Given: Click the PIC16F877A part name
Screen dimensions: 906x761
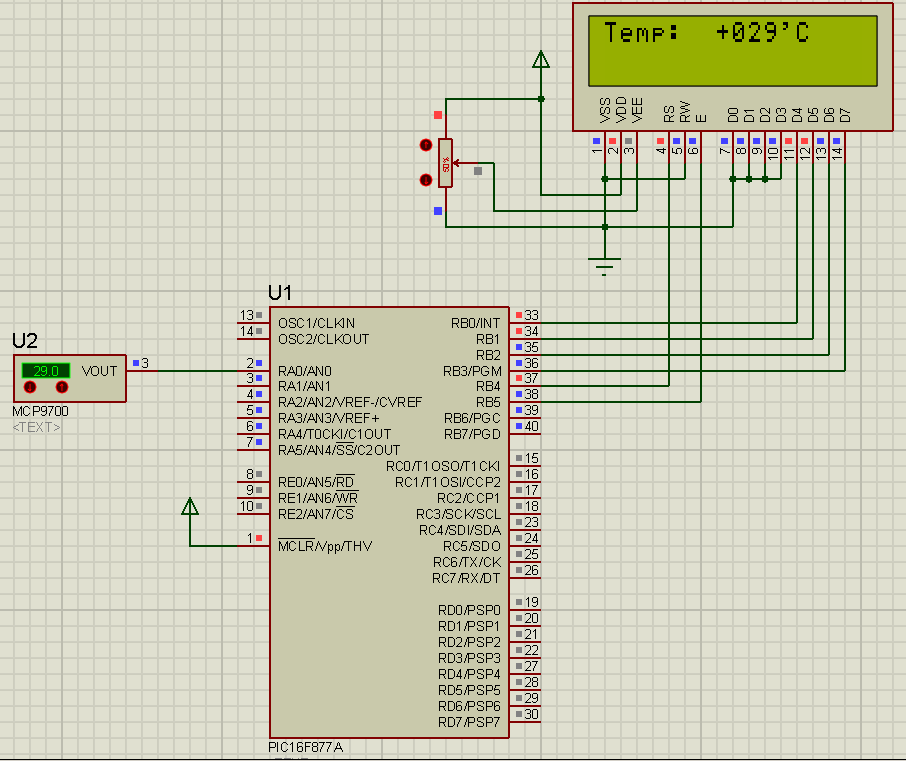Looking at the screenshot, I should tap(306, 747).
